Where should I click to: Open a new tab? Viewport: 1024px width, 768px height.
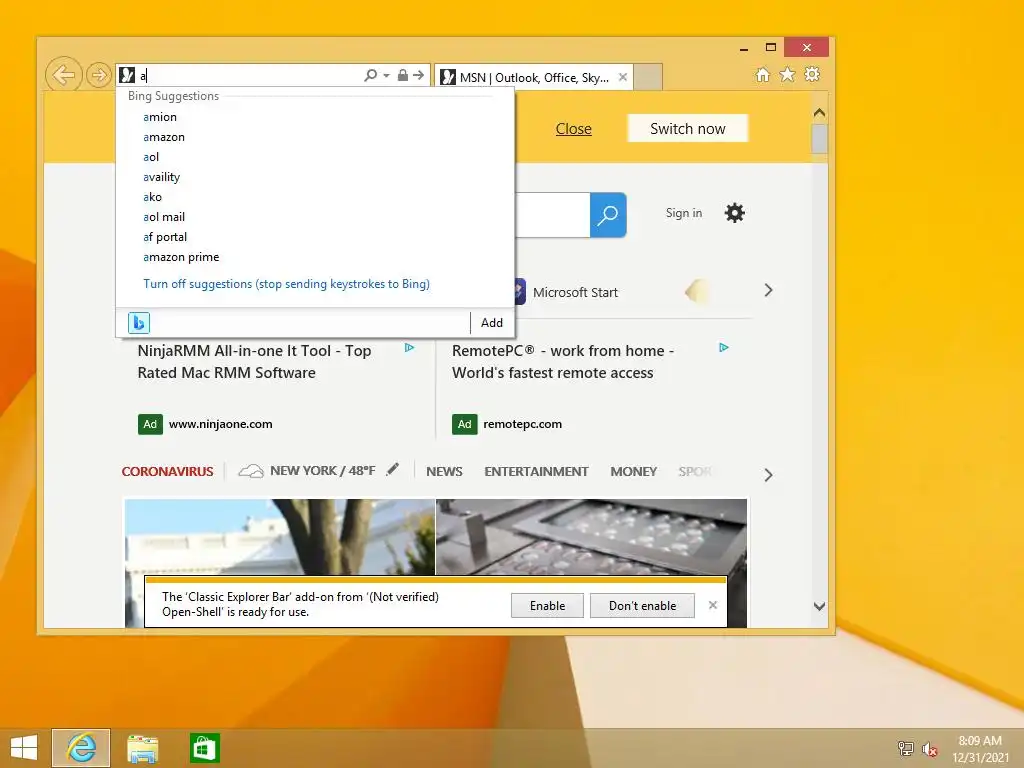pos(648,77)
